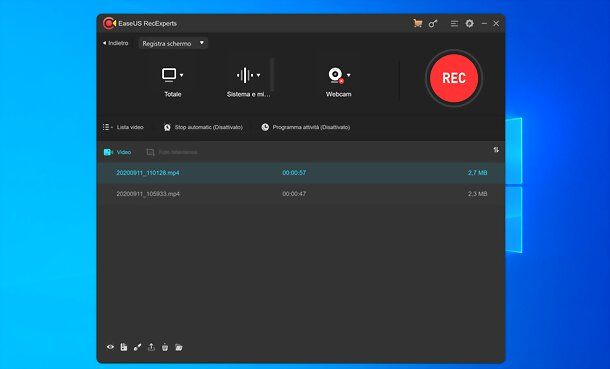The width and height of the screenshot is (610, 369).
Task: Open the Lista video menu
Action: tap(123, 127)
